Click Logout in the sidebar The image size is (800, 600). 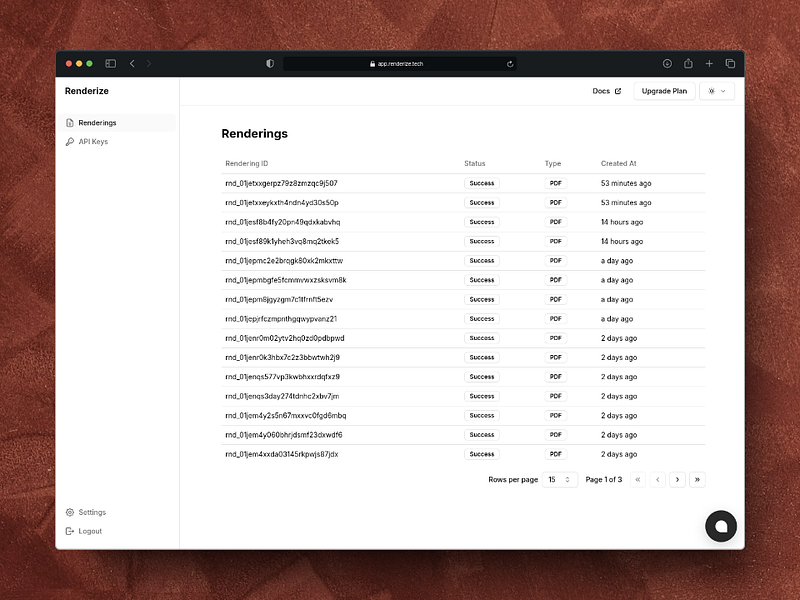tap(84, 531)
